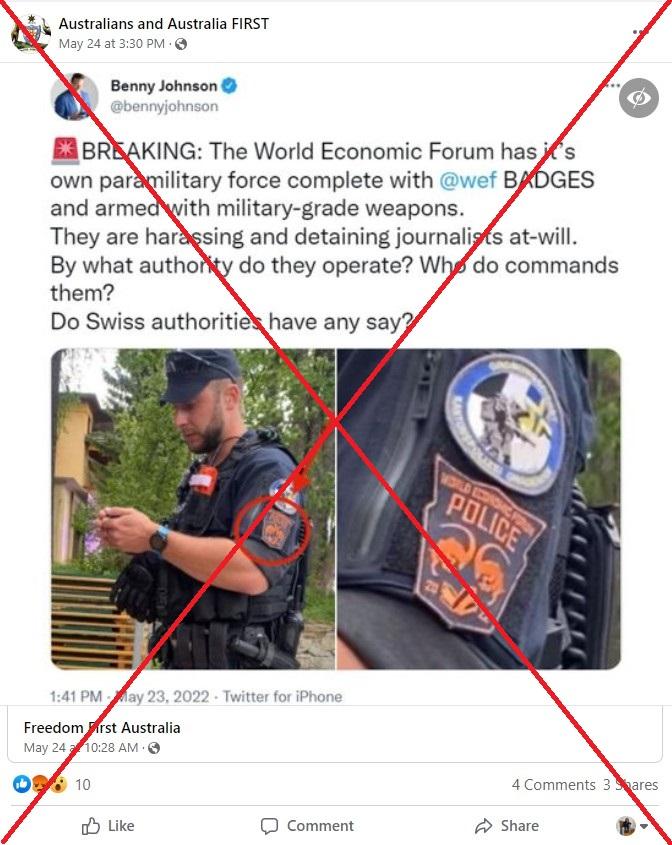Image resolution: width=672 pixels, height=845 pixels.
Task: Open the left photo of the officer
Action: click(193, 509)
